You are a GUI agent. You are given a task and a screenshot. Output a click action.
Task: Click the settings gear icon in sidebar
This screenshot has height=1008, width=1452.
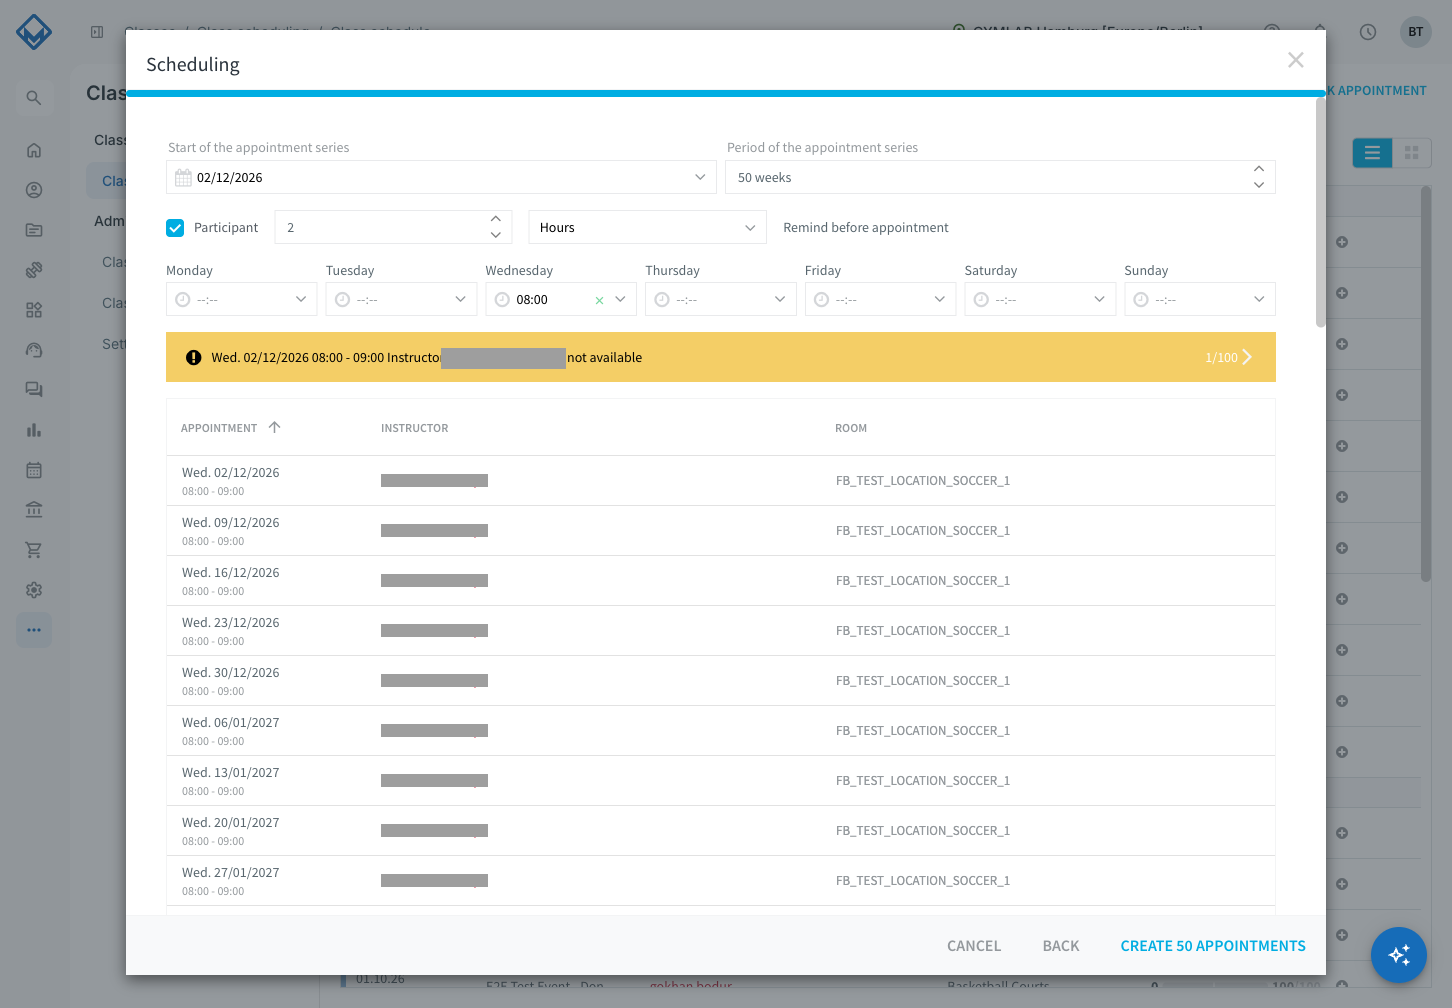(x=34, y=590)
